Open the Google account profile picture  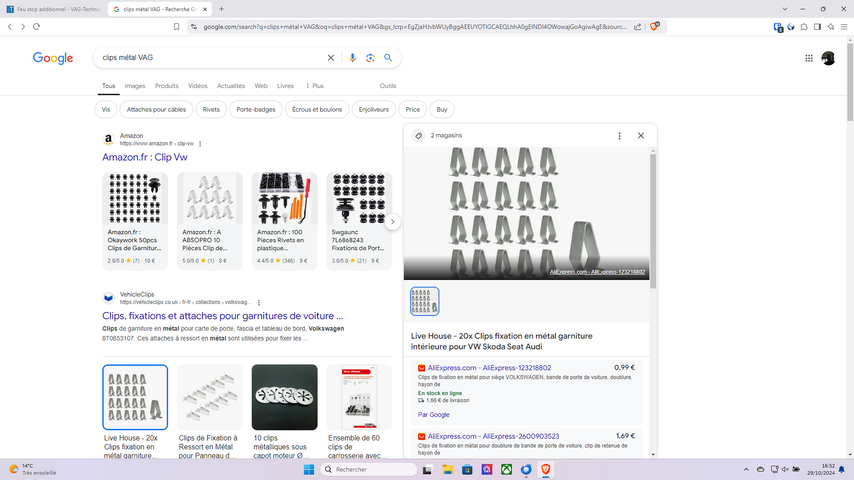click(x=828, y=58)
